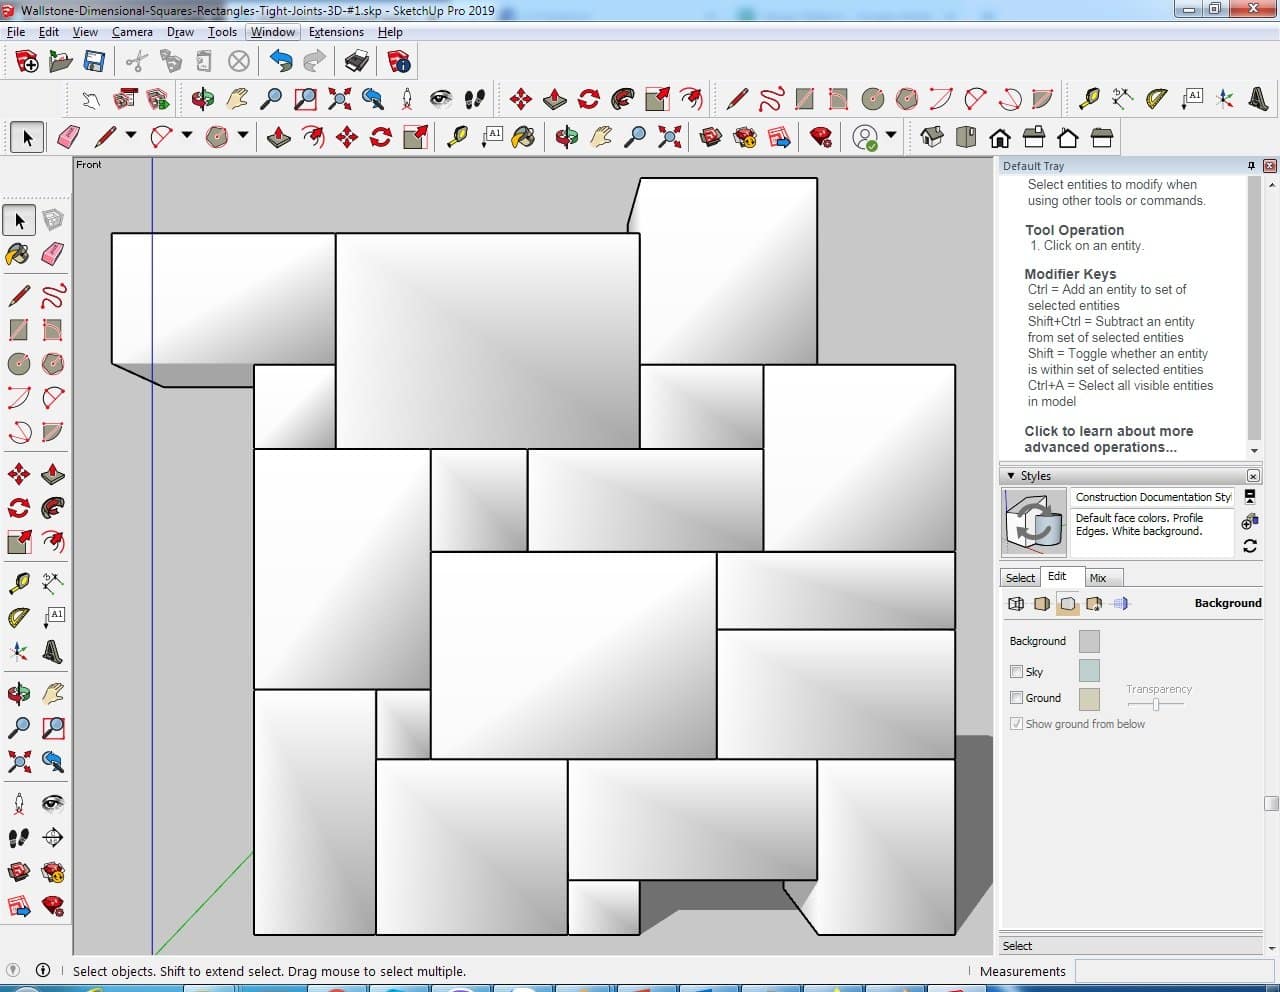Viewport: 1280px width, 992px height.
Task: Click the Undo arrow icon
Action: click(281, 62)
